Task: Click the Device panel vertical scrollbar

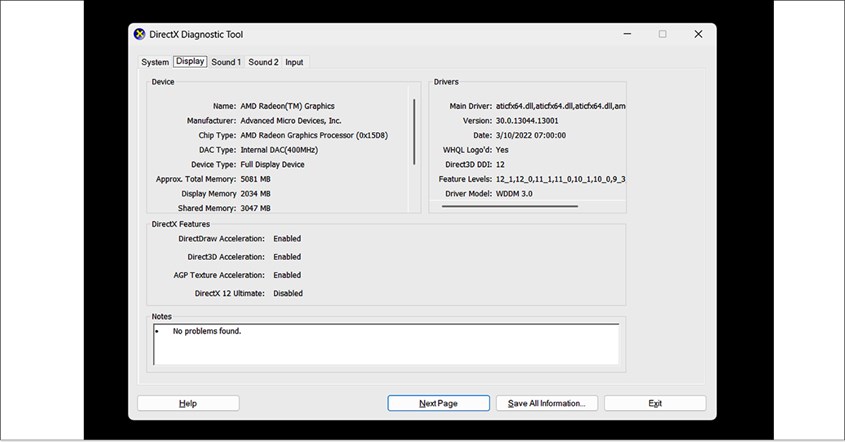Action: click(x=414, y=132)
